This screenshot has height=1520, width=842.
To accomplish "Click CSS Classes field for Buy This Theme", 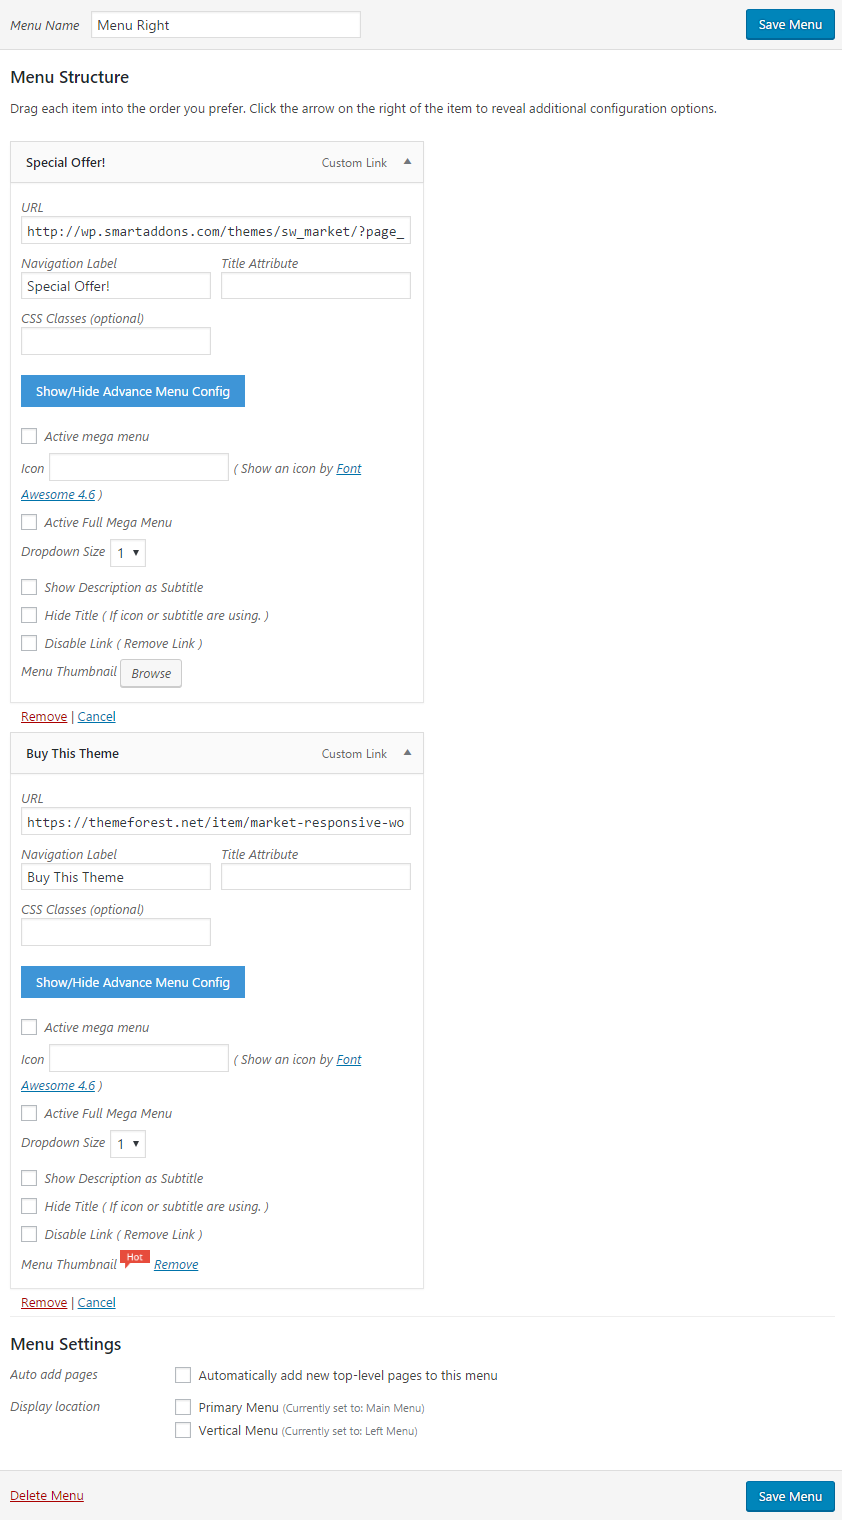I will point(116,932).
